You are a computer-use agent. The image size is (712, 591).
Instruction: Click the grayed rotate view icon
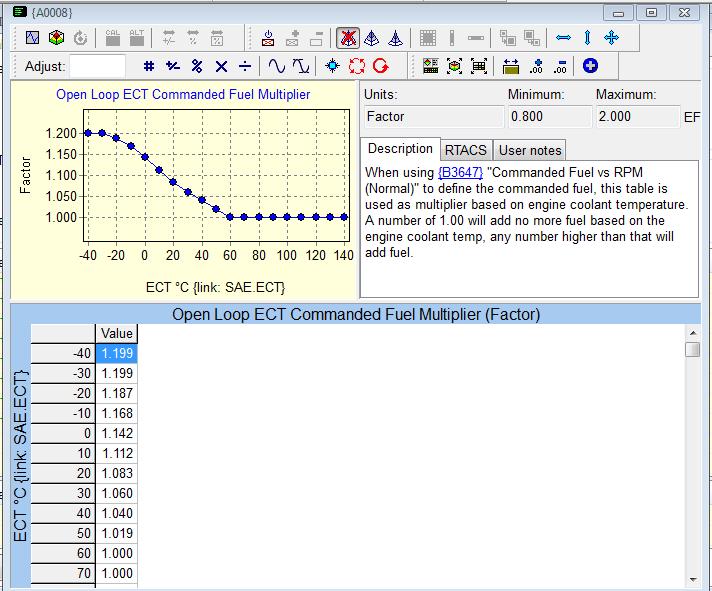pyautogui.click(x=80, y=38)
